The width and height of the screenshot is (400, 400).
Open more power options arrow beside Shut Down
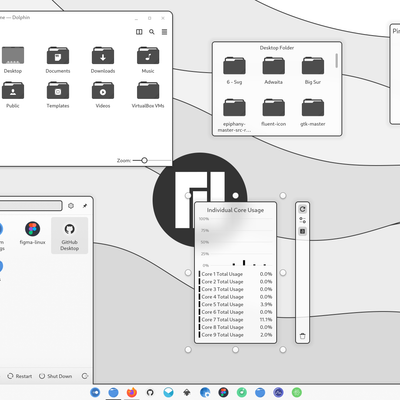[85, 376]
